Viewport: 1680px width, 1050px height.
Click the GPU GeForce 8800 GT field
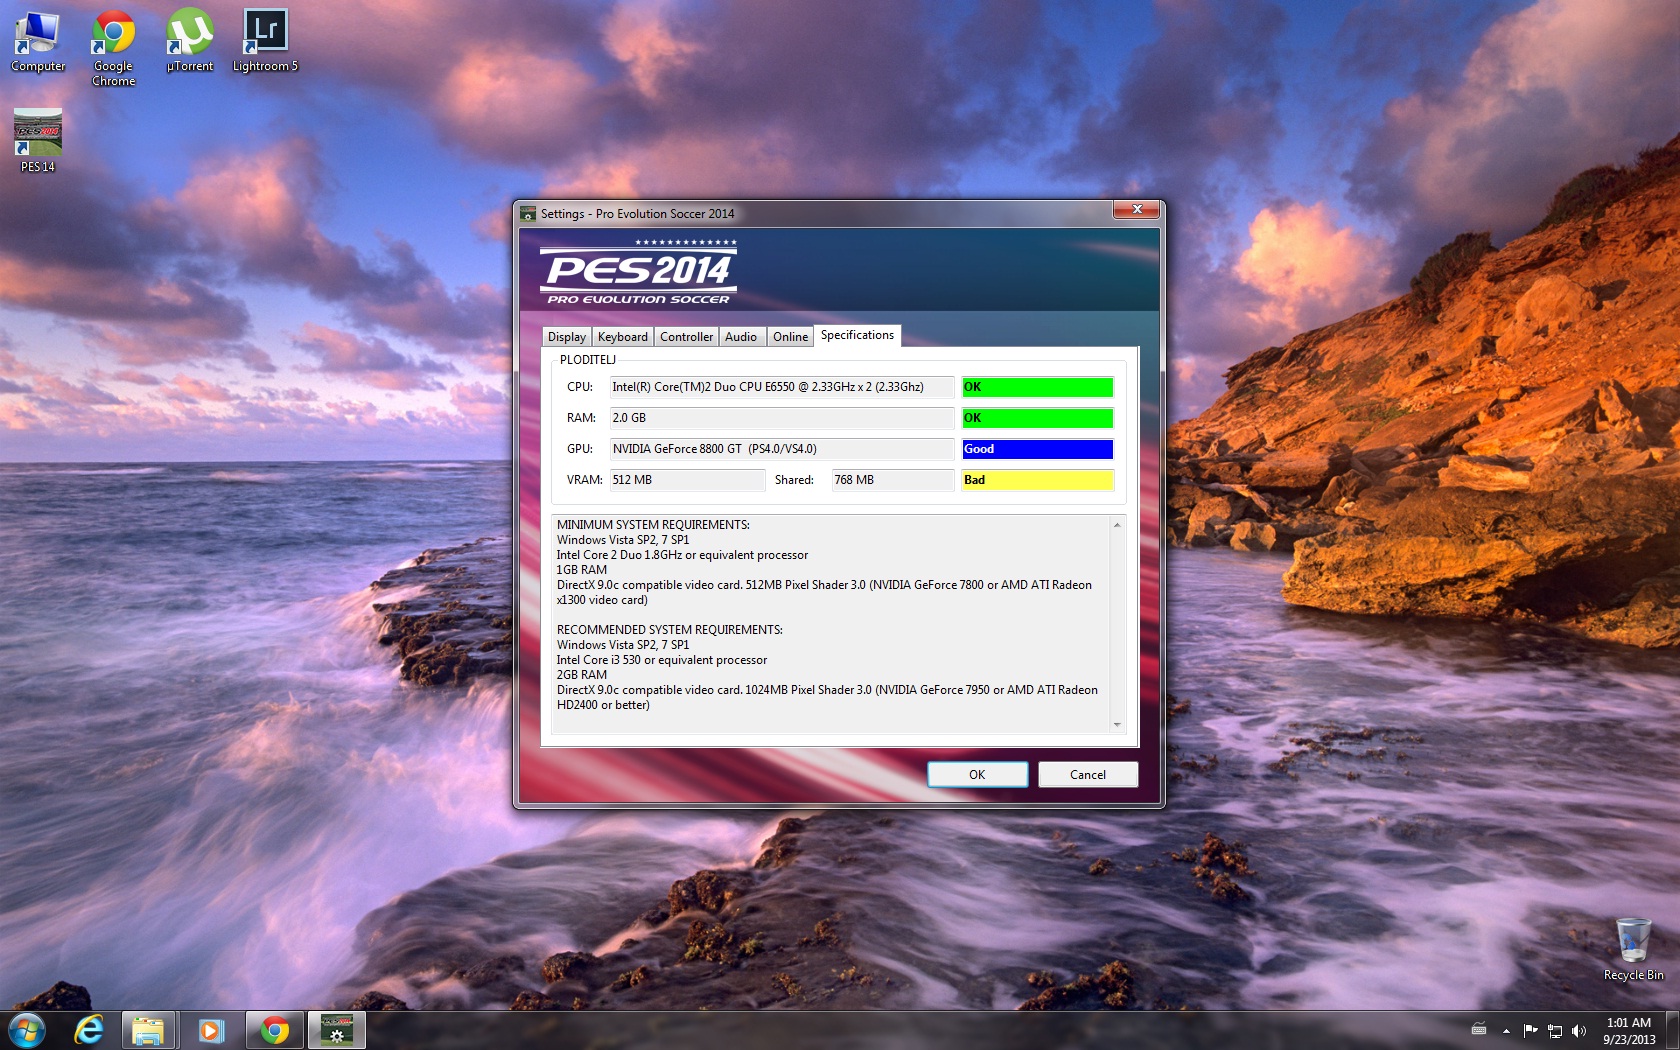(x=782, y=449)
